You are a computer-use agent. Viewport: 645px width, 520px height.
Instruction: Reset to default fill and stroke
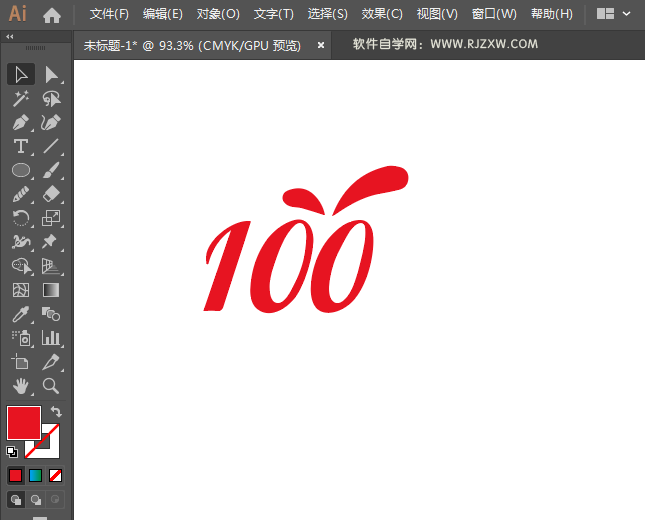point(12,452)
